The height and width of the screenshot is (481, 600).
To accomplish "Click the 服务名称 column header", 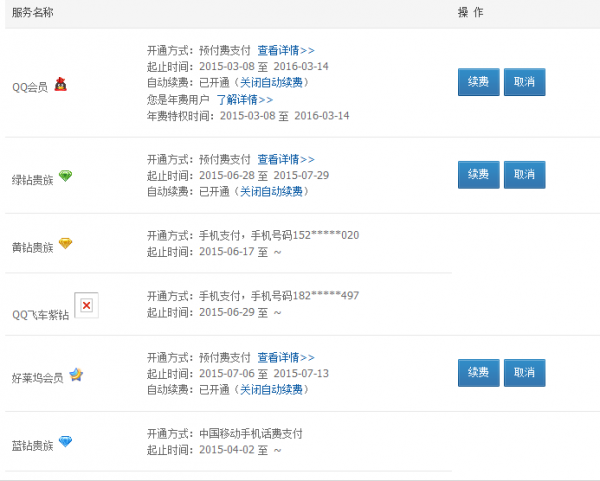I will (33, 13).
